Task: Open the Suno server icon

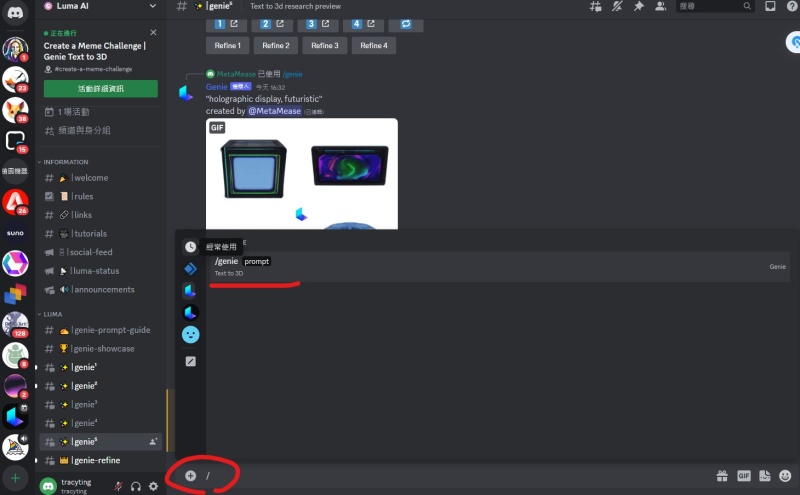Action: [x=15, y=233]
